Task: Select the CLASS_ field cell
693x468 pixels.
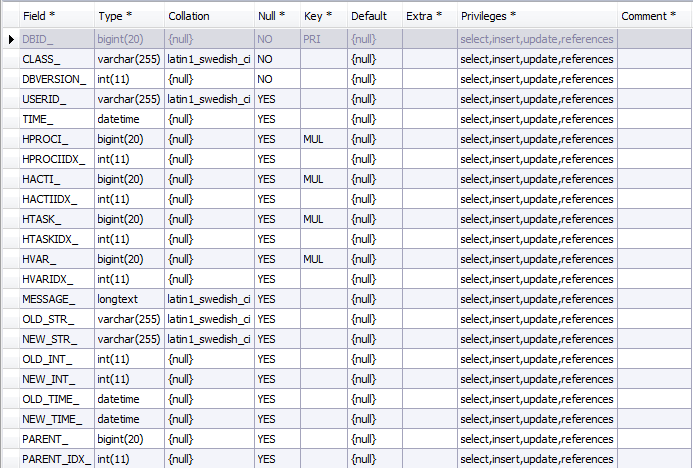Action: (57, 59)
